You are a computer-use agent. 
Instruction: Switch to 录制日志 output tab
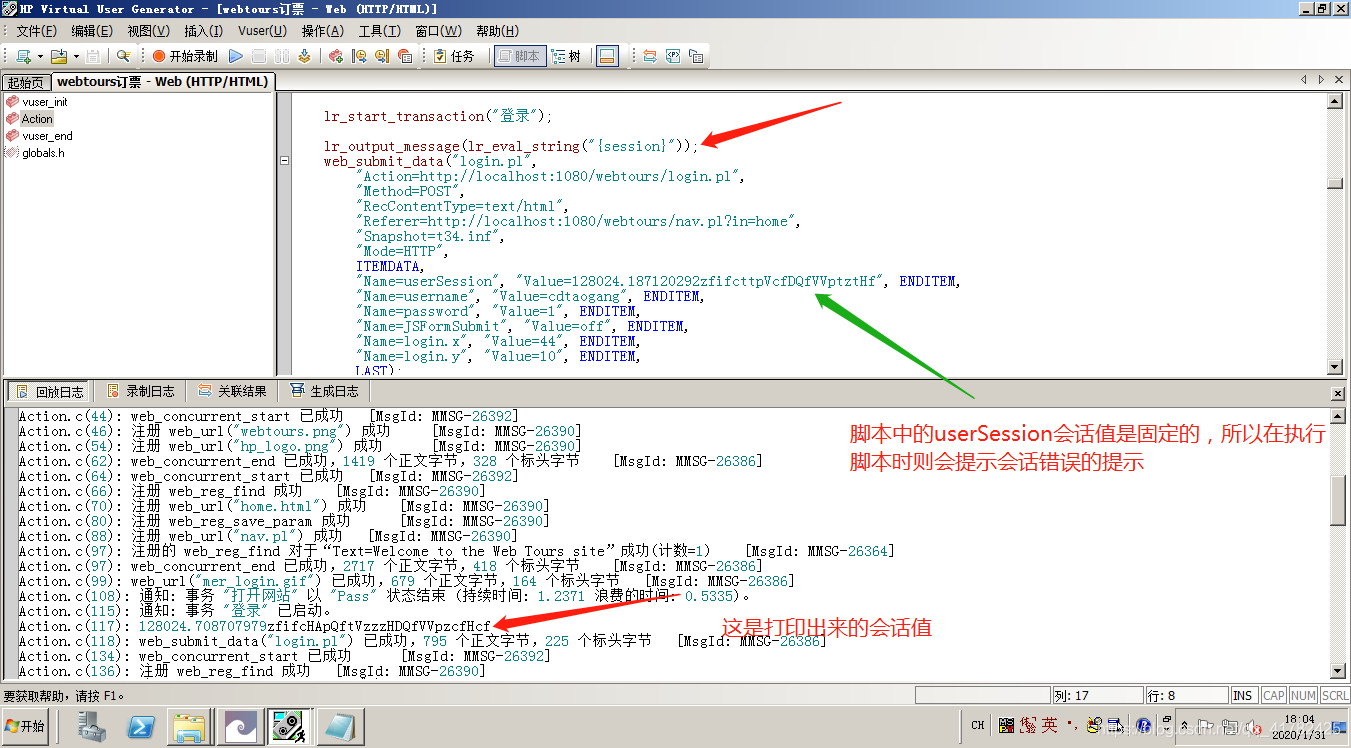point(140,391)
